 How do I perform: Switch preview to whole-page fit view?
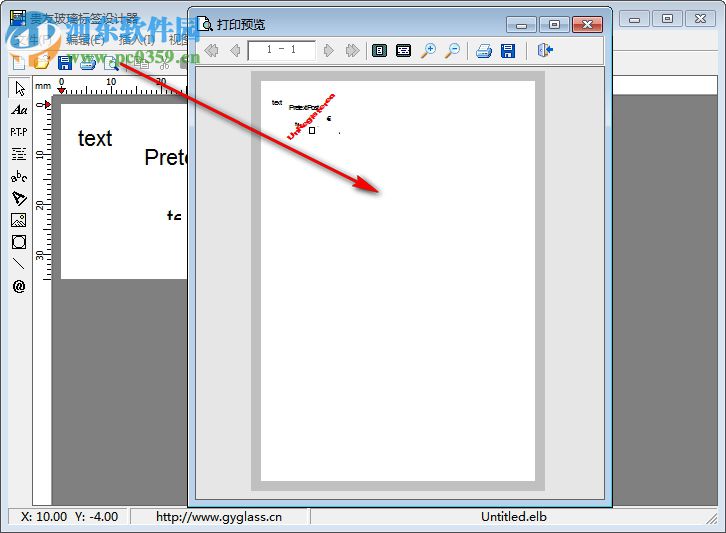click(379, 50)
